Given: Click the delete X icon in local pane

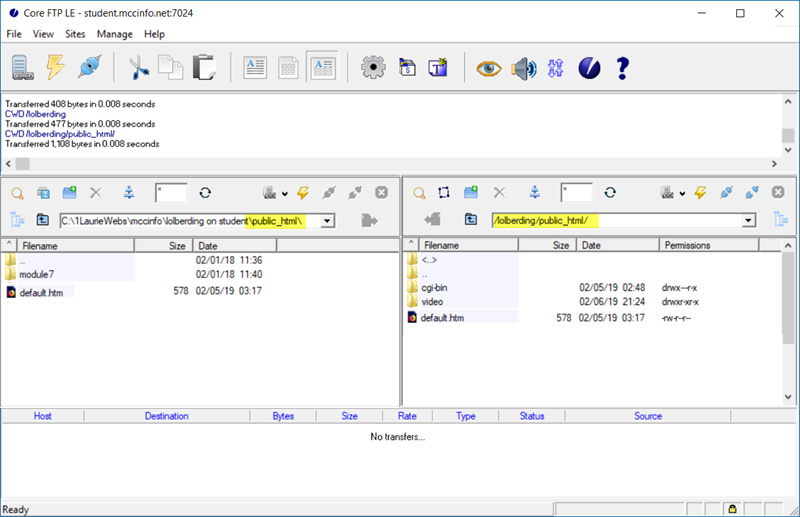Looking at the screenshot, I should [96, 192].
